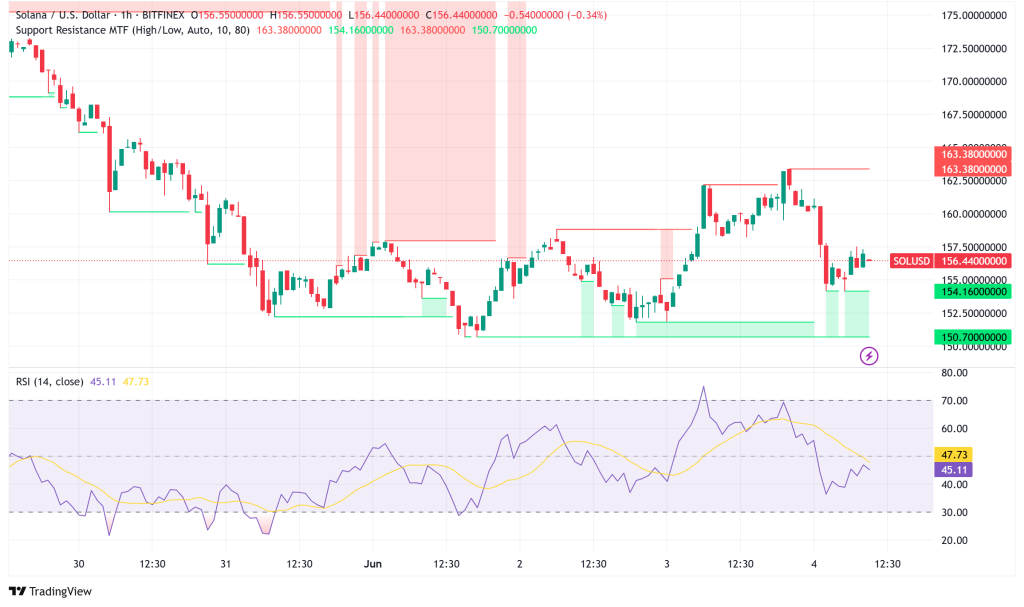1024x607 pixels.
Task: Click the 167.50000000 price axis label
Action: tap(974, 115)
